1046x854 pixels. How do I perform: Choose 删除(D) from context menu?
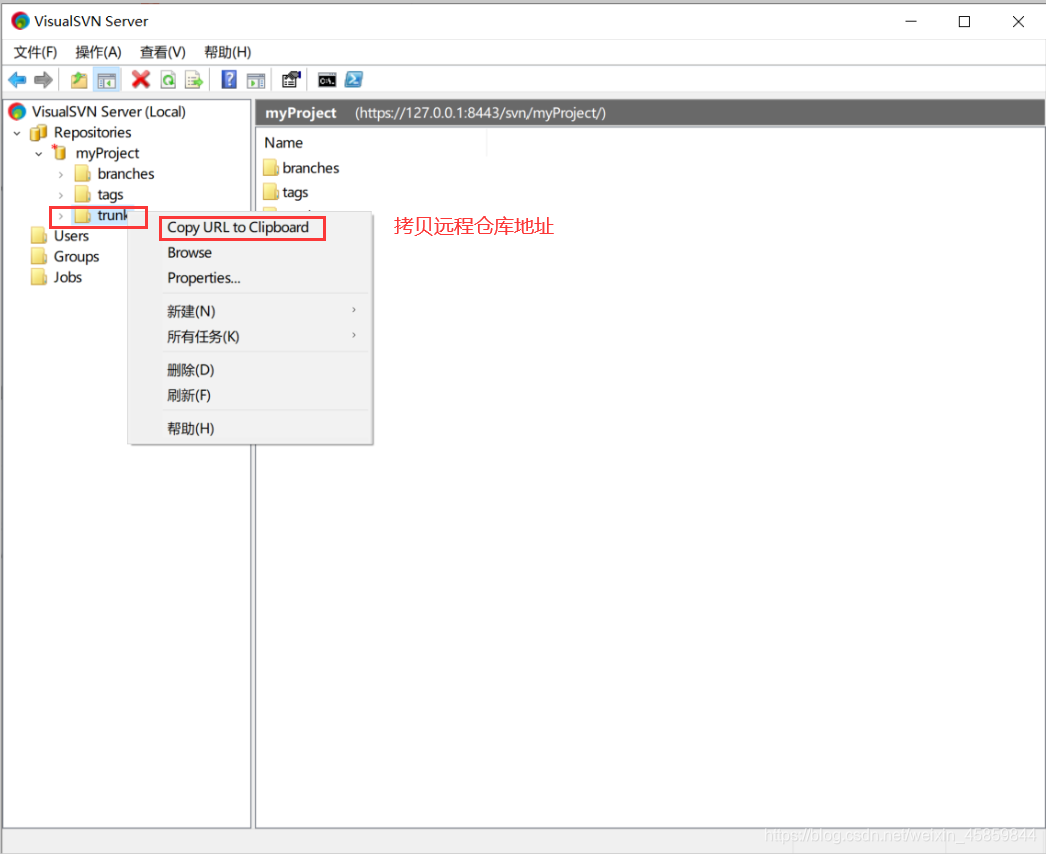tap(250, 370)
